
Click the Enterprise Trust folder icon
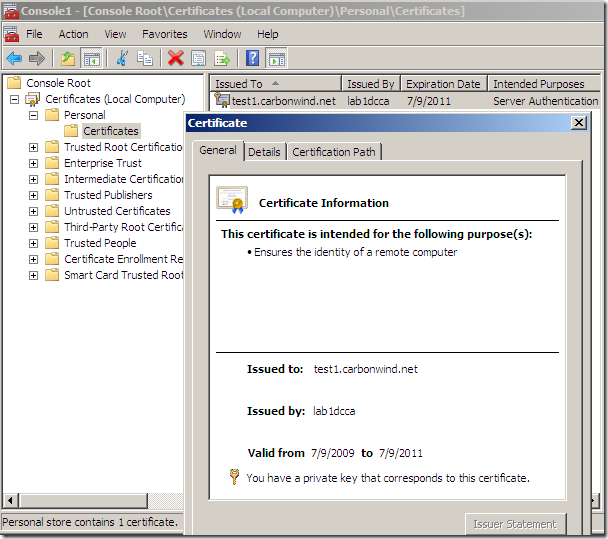point(52,163)
